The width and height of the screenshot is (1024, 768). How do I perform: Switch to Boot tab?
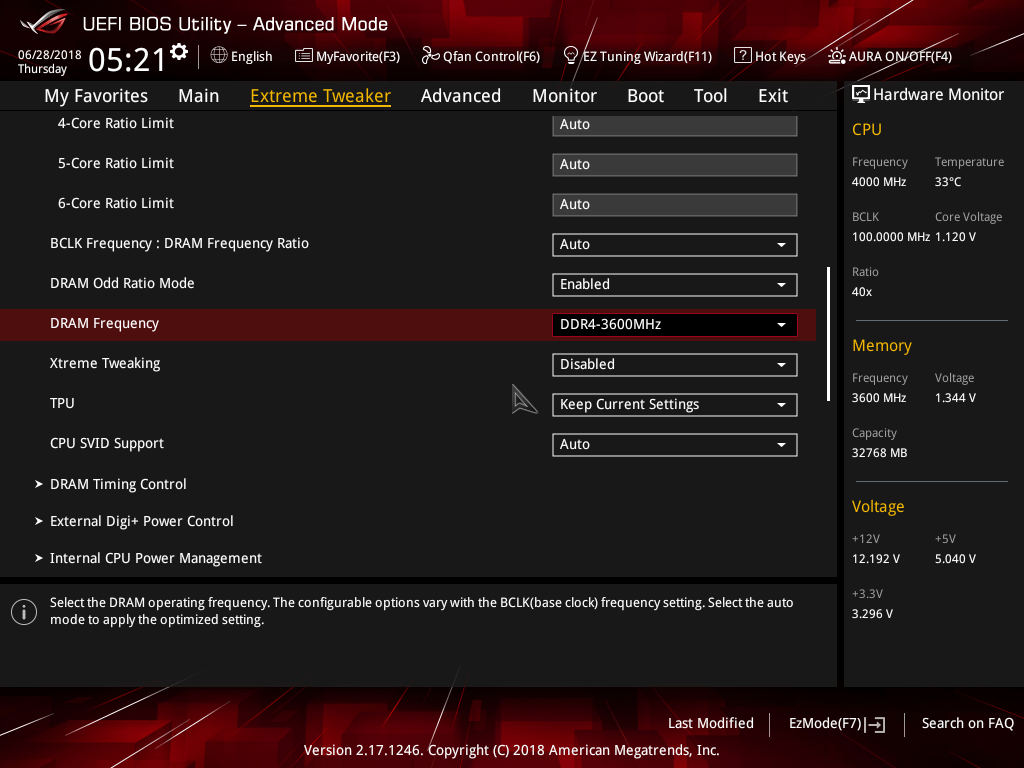click(x=645, y=96)
